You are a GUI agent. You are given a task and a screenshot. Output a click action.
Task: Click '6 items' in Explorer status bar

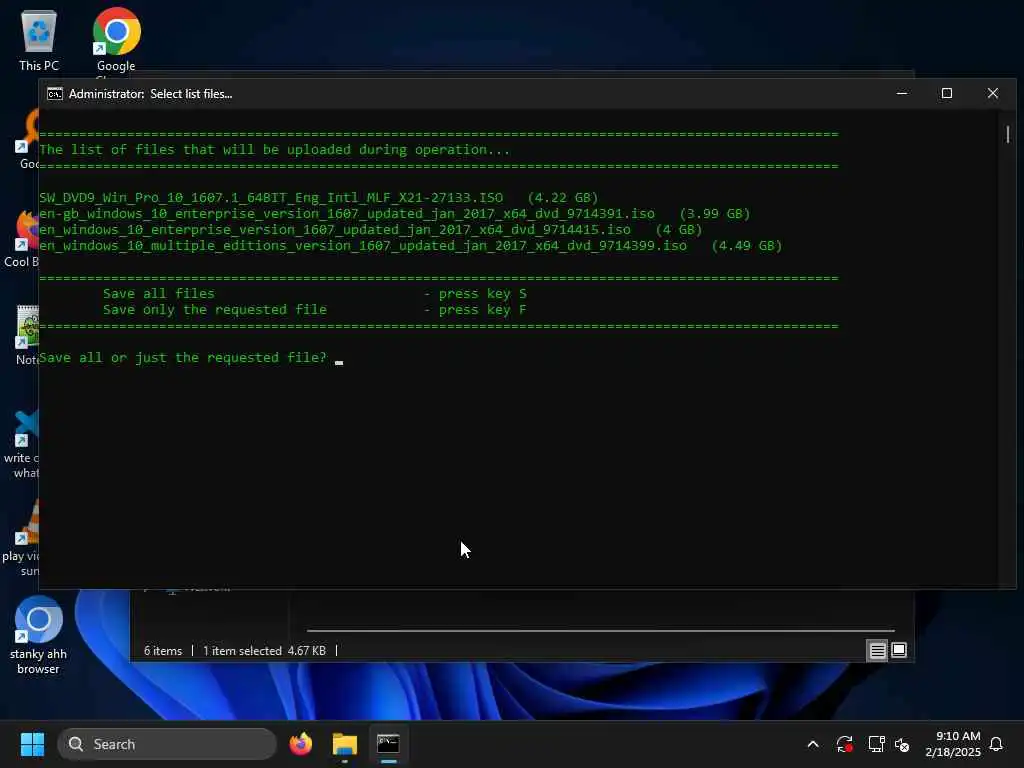pyautogui.click(x=163, y=651)
